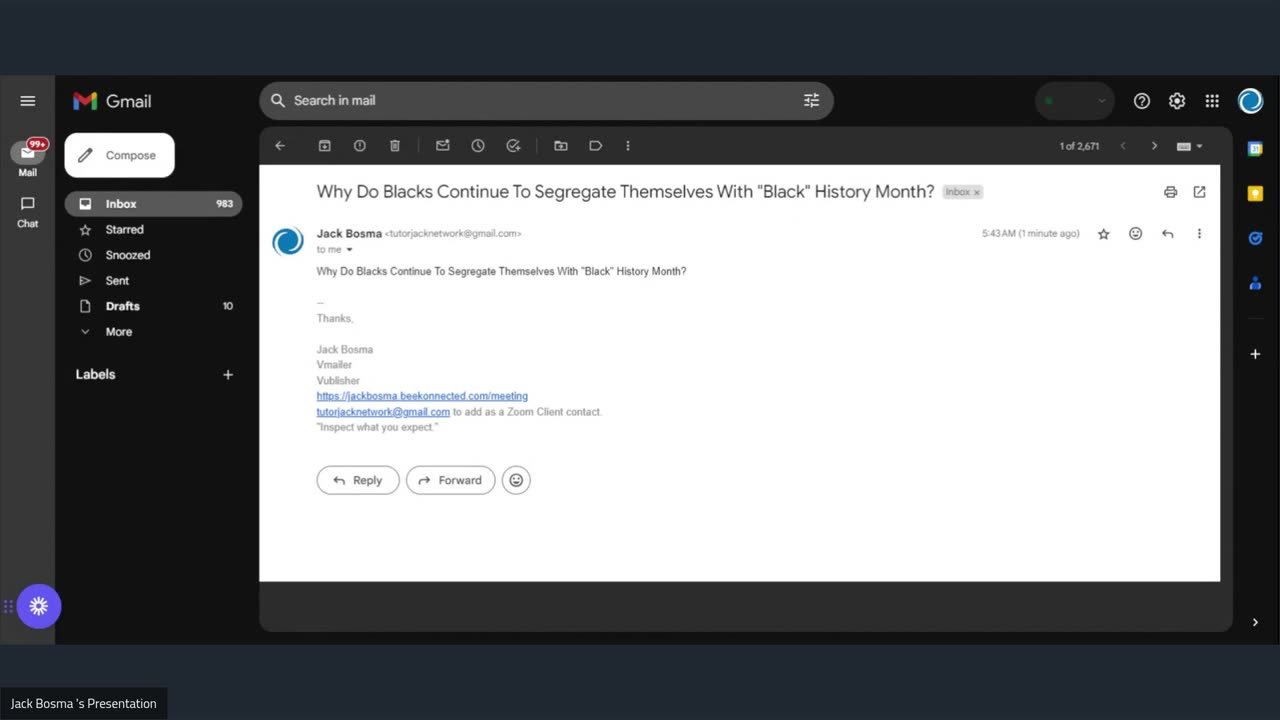Open Google Tasks side panel
The image size is (1280, 720).
point(1255,238)
